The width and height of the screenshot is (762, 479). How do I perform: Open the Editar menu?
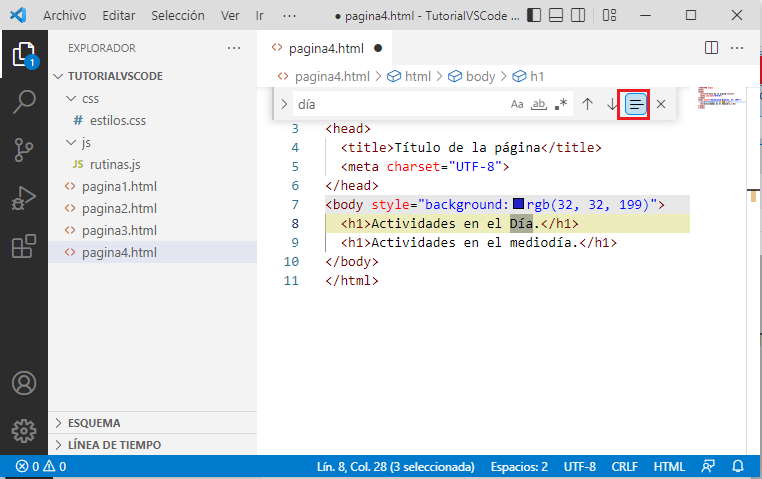pos(119,16)
